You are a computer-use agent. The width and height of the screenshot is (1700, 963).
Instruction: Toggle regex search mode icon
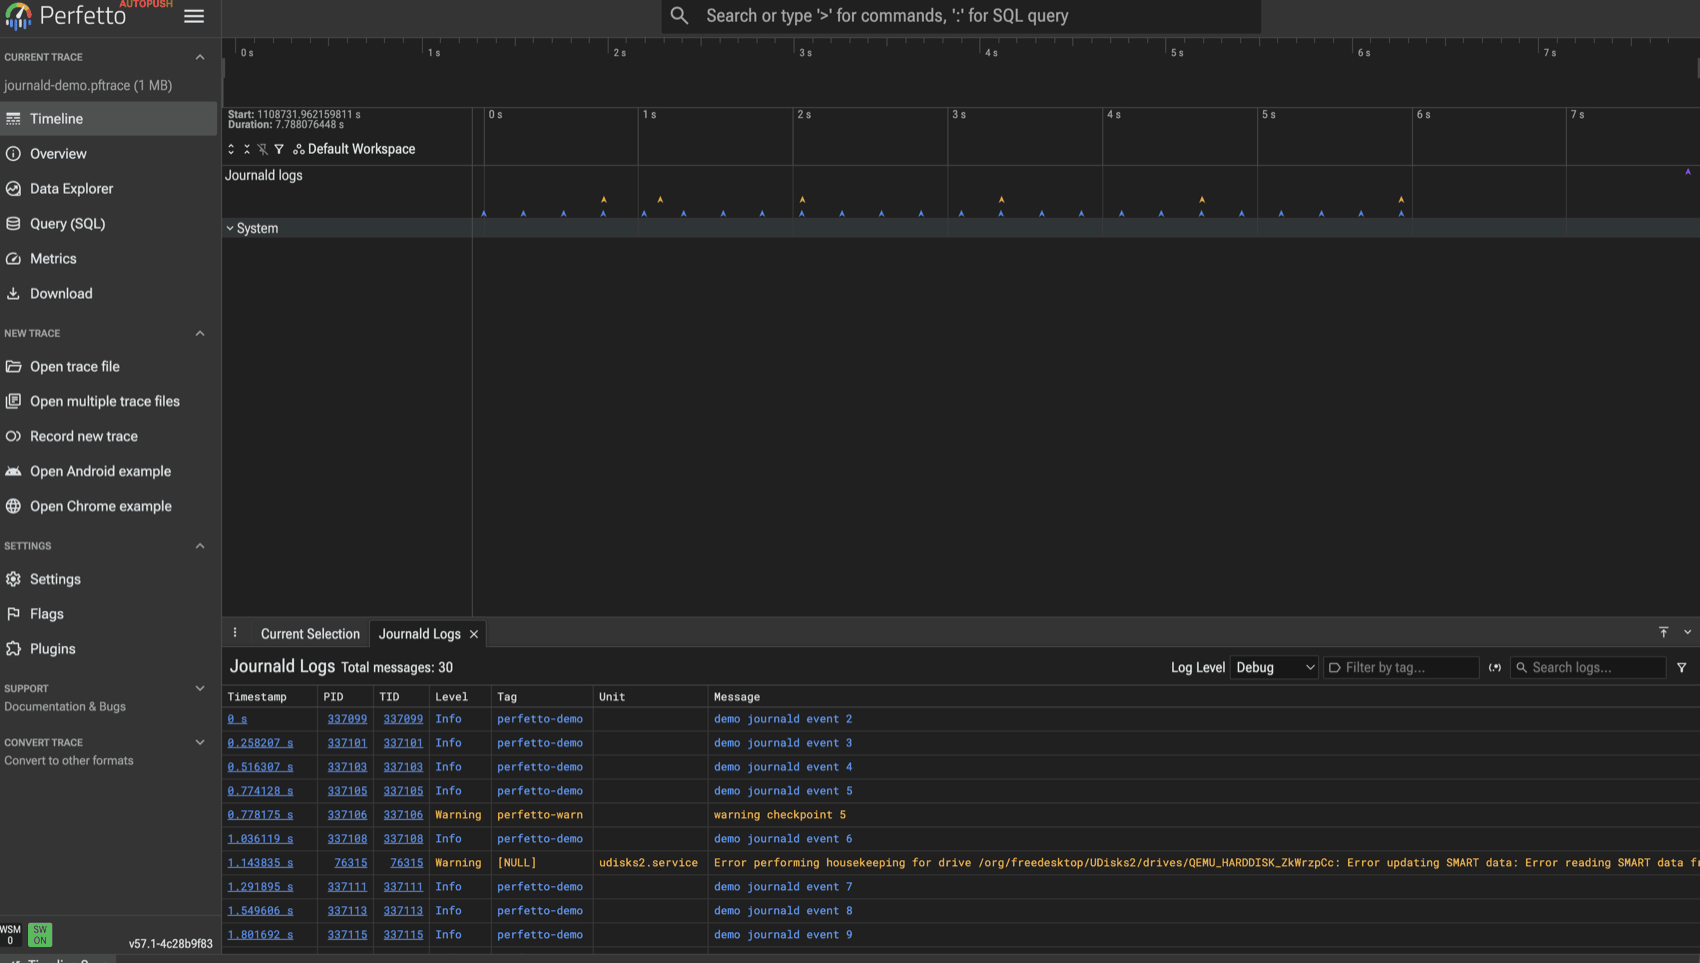coord(1495,668)
